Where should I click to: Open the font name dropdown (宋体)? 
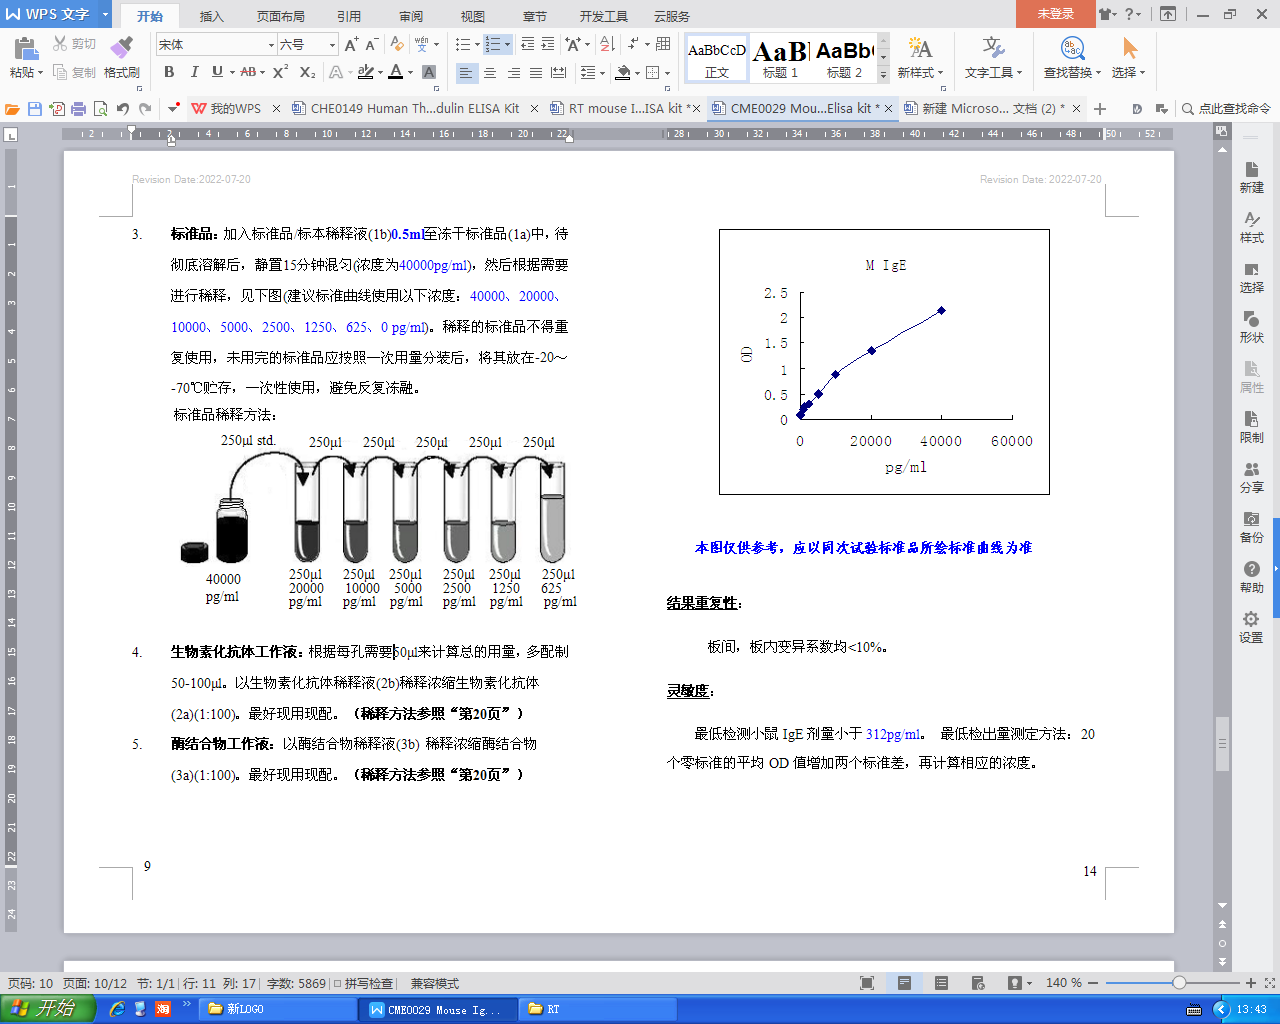click(x=271, y=45)
